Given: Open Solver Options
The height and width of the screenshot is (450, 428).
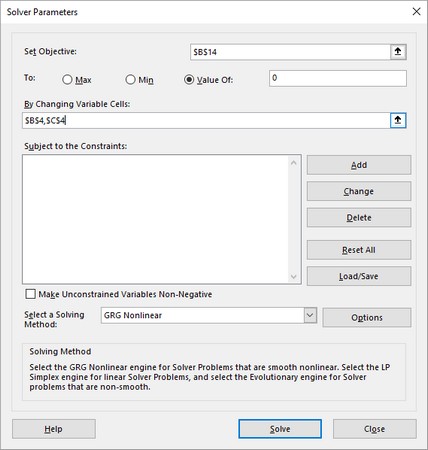Looking at the screenshot, I should click(367, 318).
